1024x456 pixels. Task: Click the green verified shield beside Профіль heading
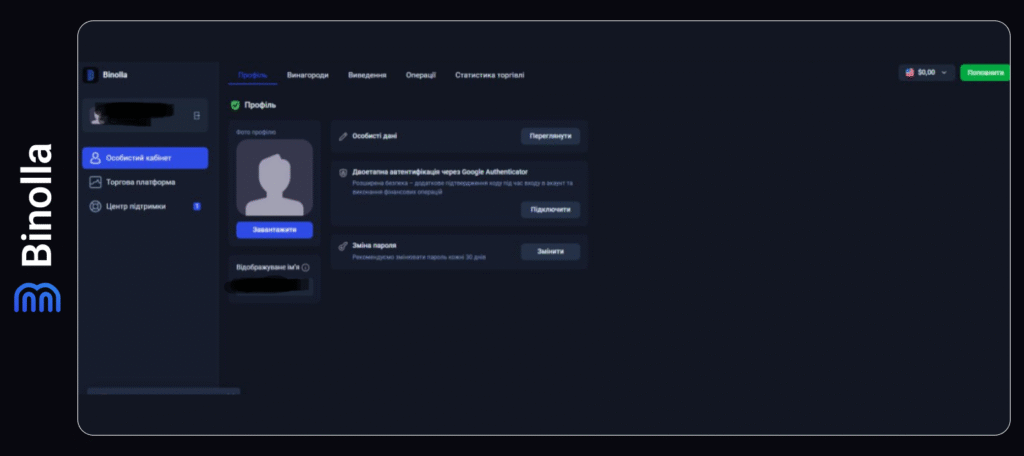coord(235,105)
